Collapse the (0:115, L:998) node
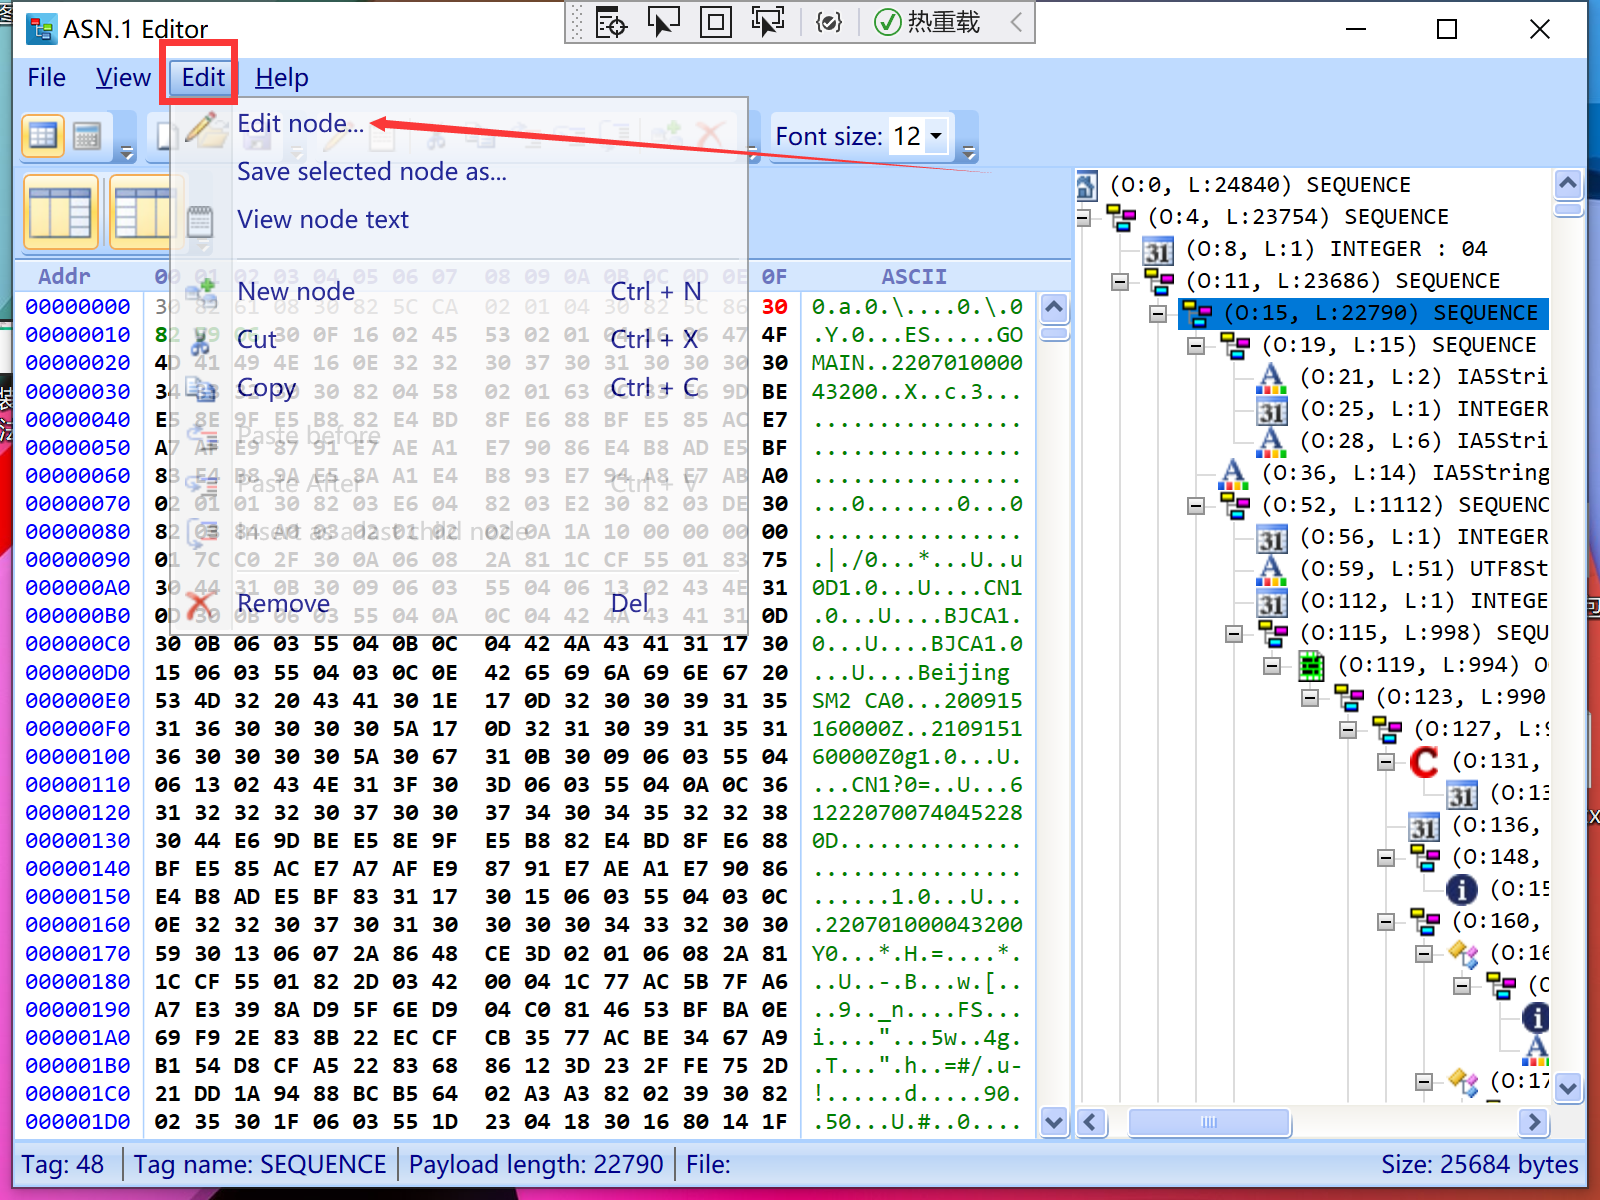 [x=1234, y=633]
